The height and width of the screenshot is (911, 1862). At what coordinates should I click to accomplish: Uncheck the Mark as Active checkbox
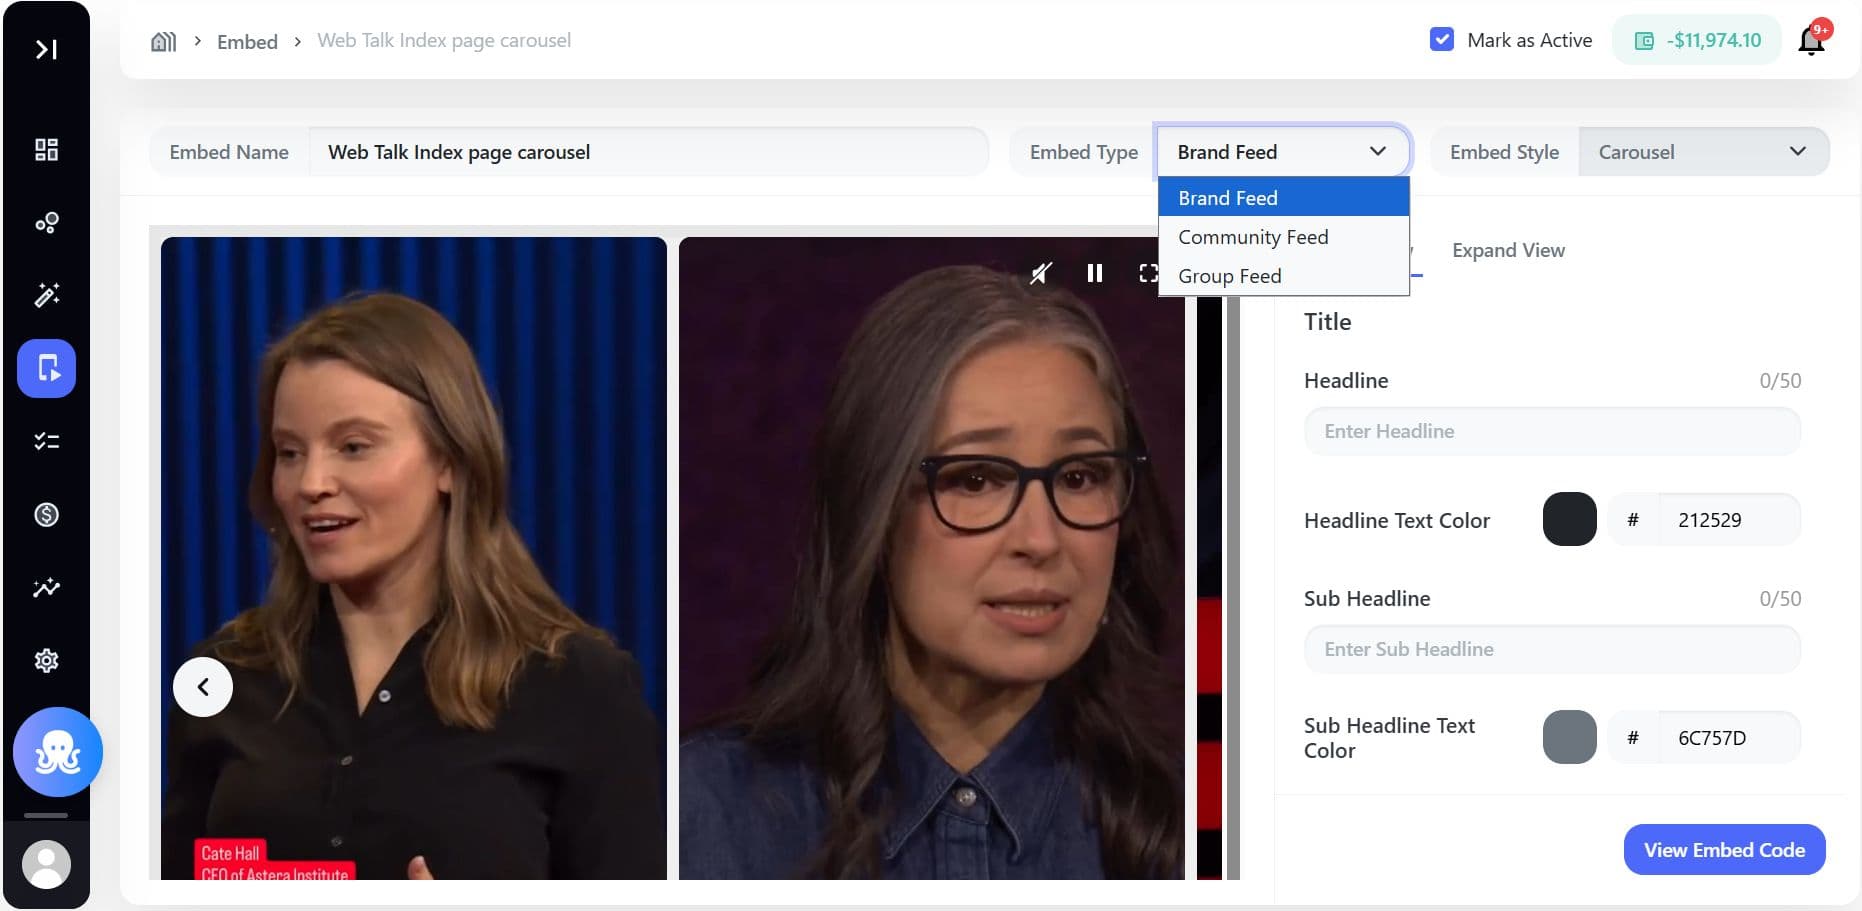coord(1441,40)
